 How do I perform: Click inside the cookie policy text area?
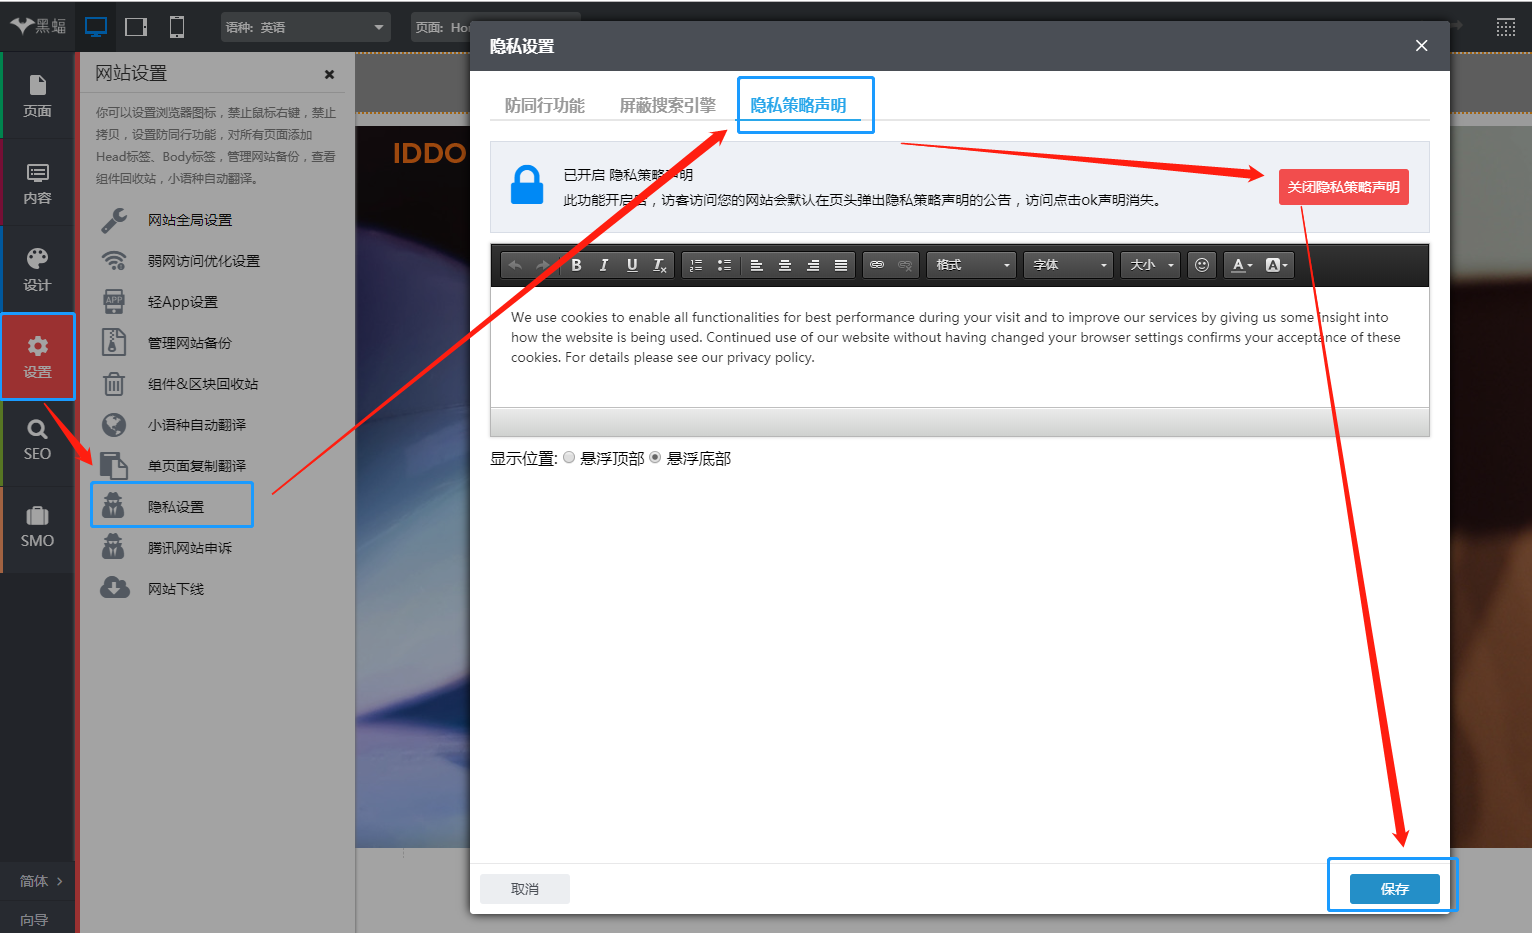(x=959, y=345)
